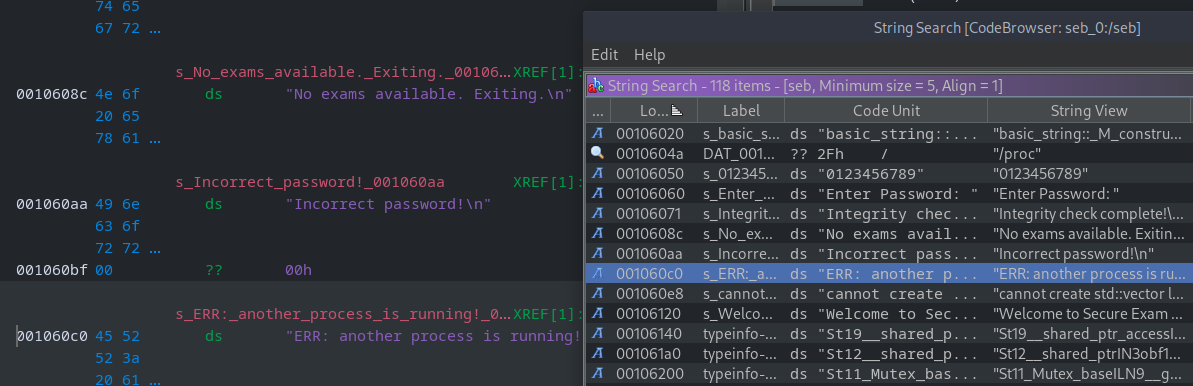
Task: Click label s_ERR:_a... in selected row
Action: click(741, 273)
